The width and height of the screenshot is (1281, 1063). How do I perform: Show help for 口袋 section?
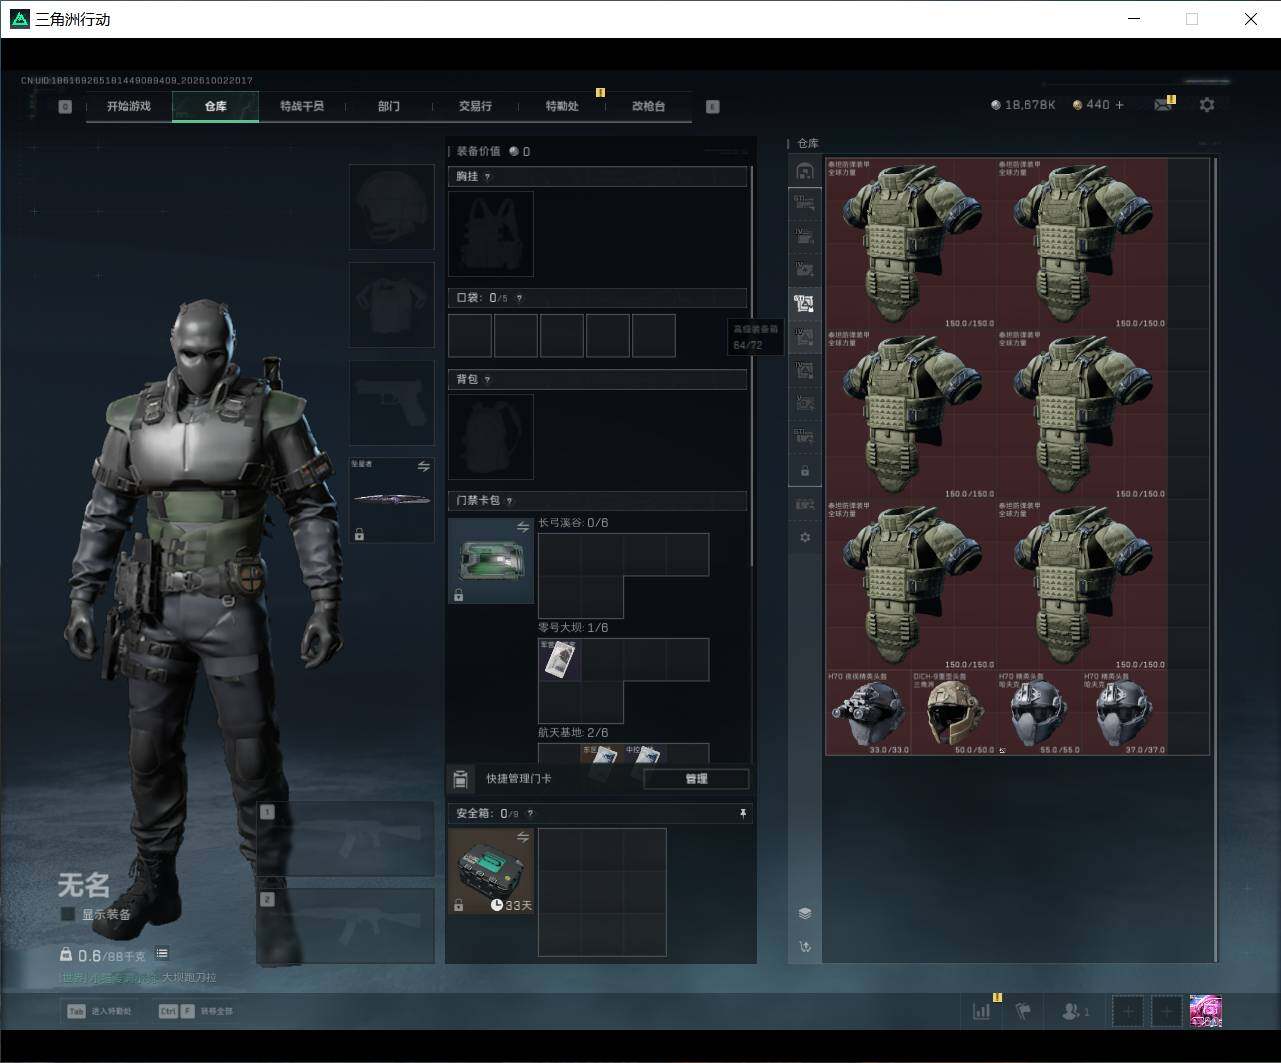coord(519,298)
